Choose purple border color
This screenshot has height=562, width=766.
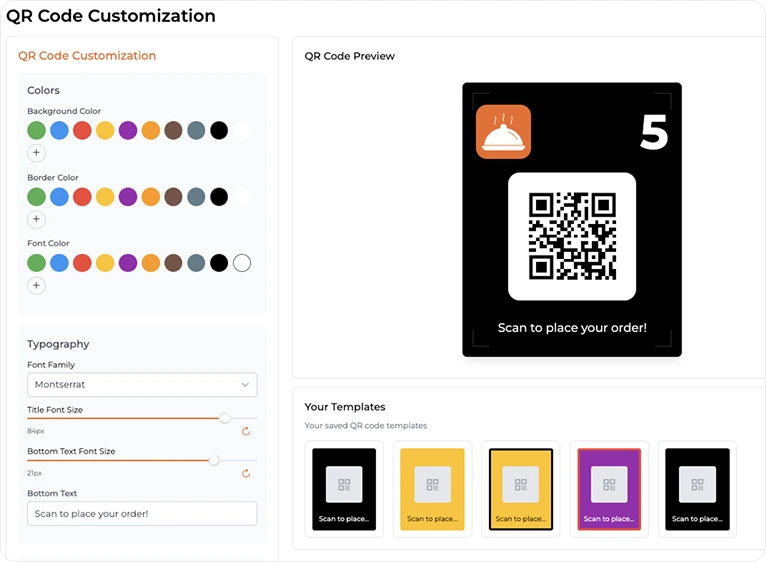(128, 196)
